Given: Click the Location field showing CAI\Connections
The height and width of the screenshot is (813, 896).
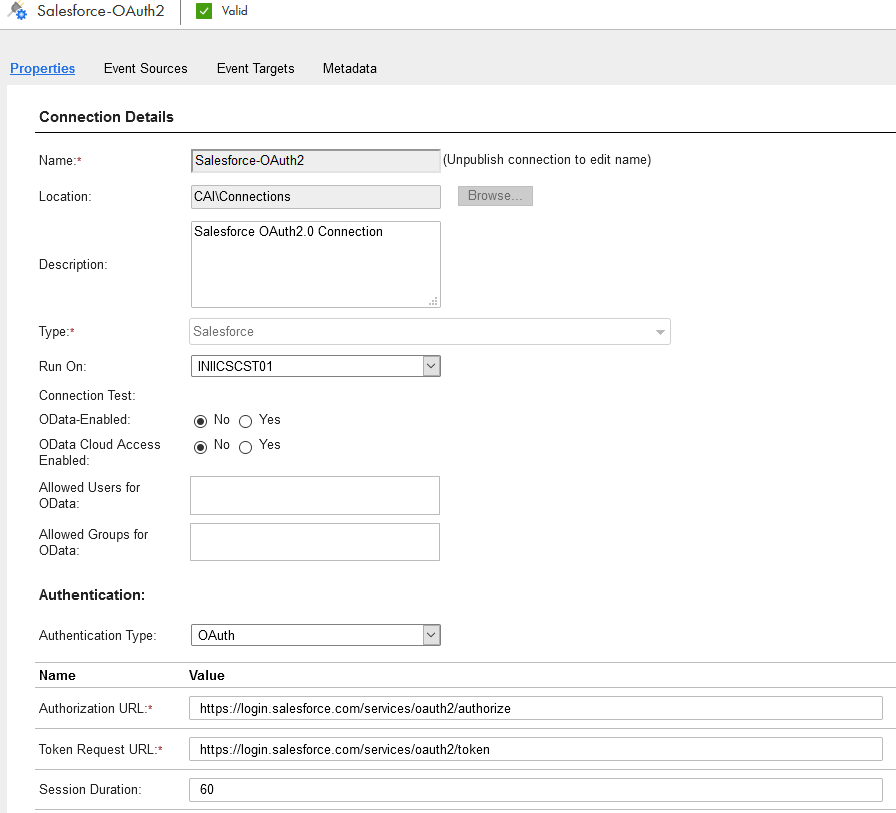Looking at the screenshot, I should pos(315,197).
